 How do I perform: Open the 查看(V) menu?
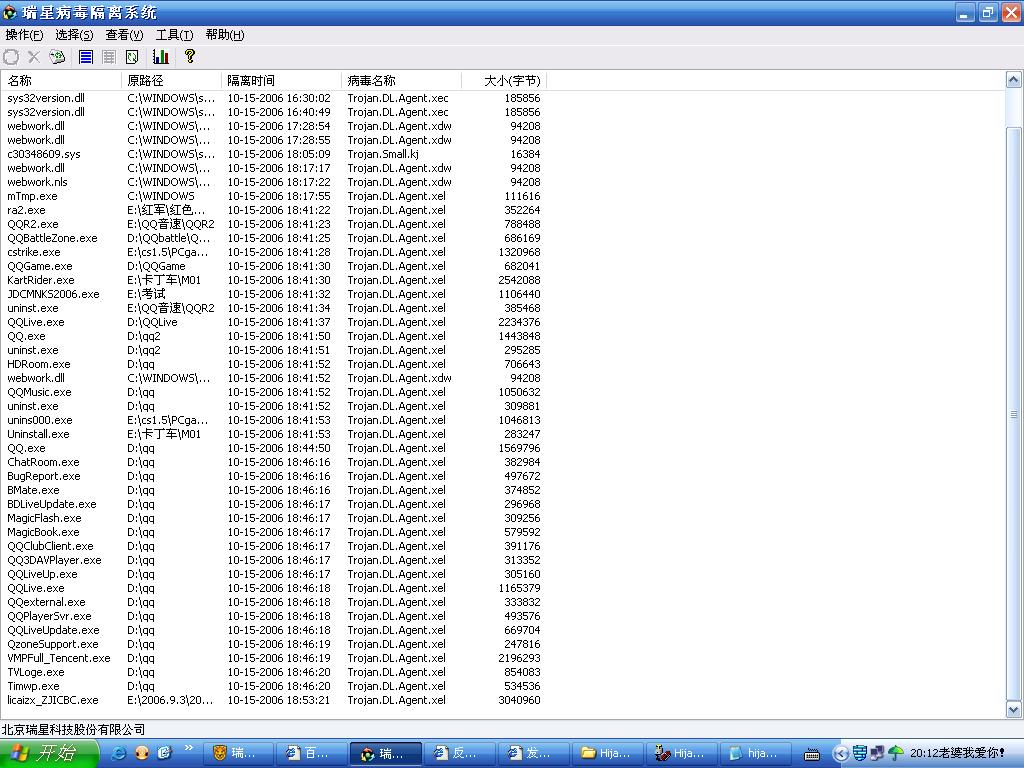click(x=124, y=35)
